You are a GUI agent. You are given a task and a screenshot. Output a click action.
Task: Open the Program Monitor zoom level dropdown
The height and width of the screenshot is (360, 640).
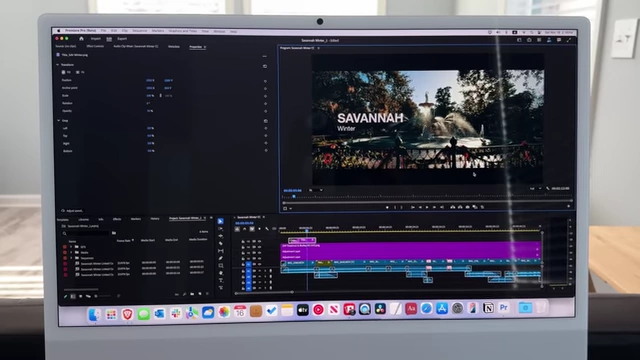[x=316, y=190]
